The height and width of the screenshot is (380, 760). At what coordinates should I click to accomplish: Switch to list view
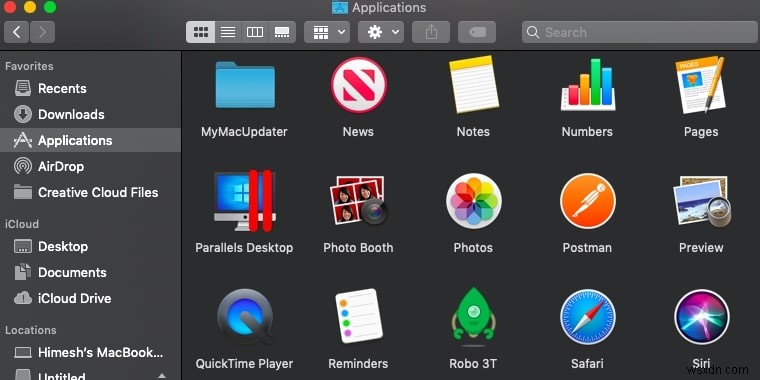228,32
